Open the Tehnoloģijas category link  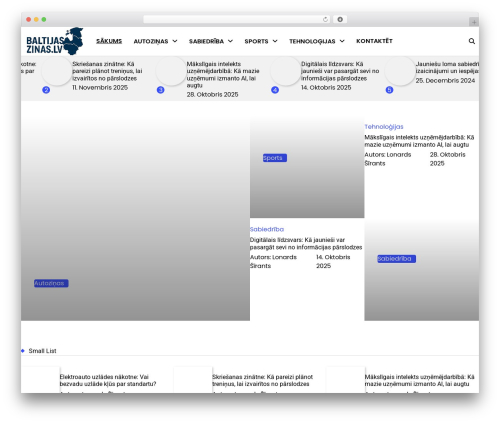(x=384, y=127)
